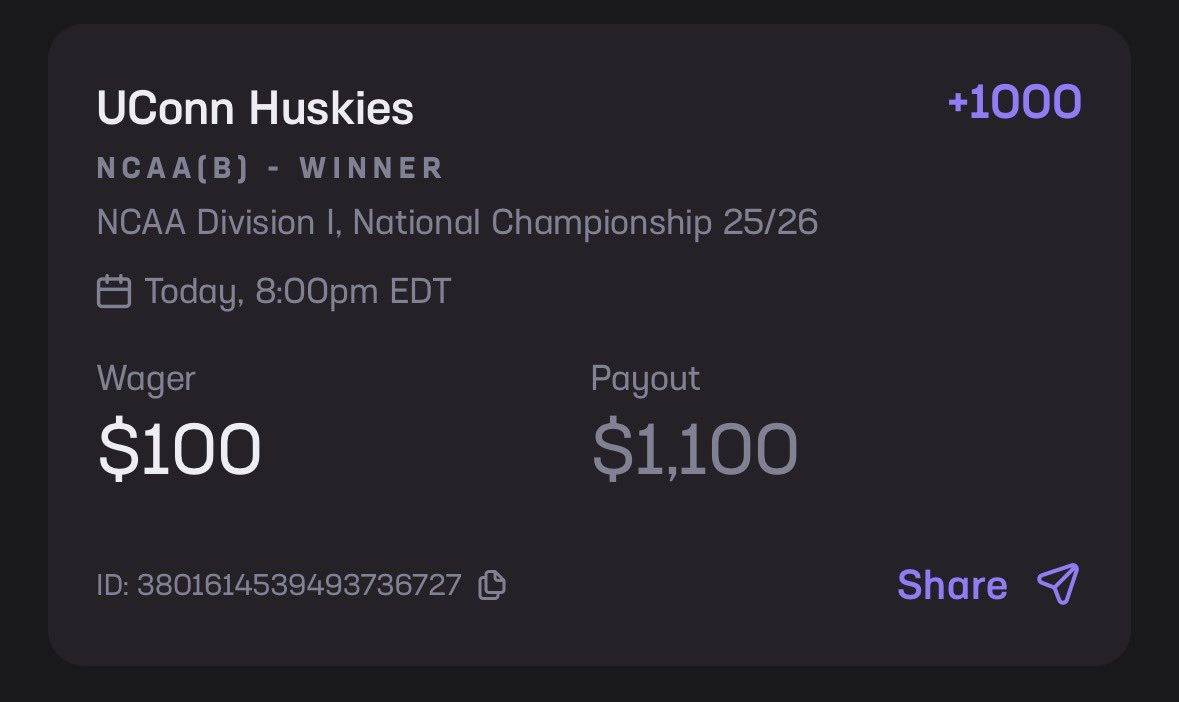
Task: Click the National Championship 25/26 text
Action: [x=585, y=222]
